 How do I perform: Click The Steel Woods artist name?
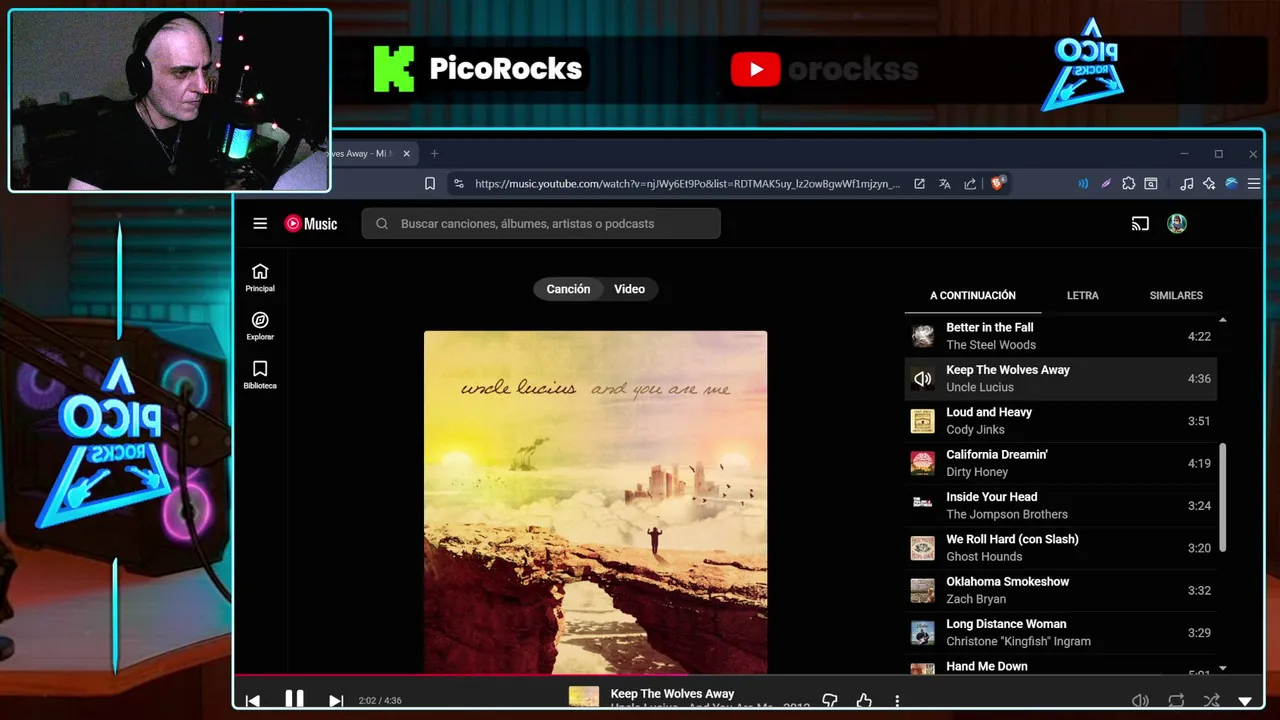coord(991,345)
